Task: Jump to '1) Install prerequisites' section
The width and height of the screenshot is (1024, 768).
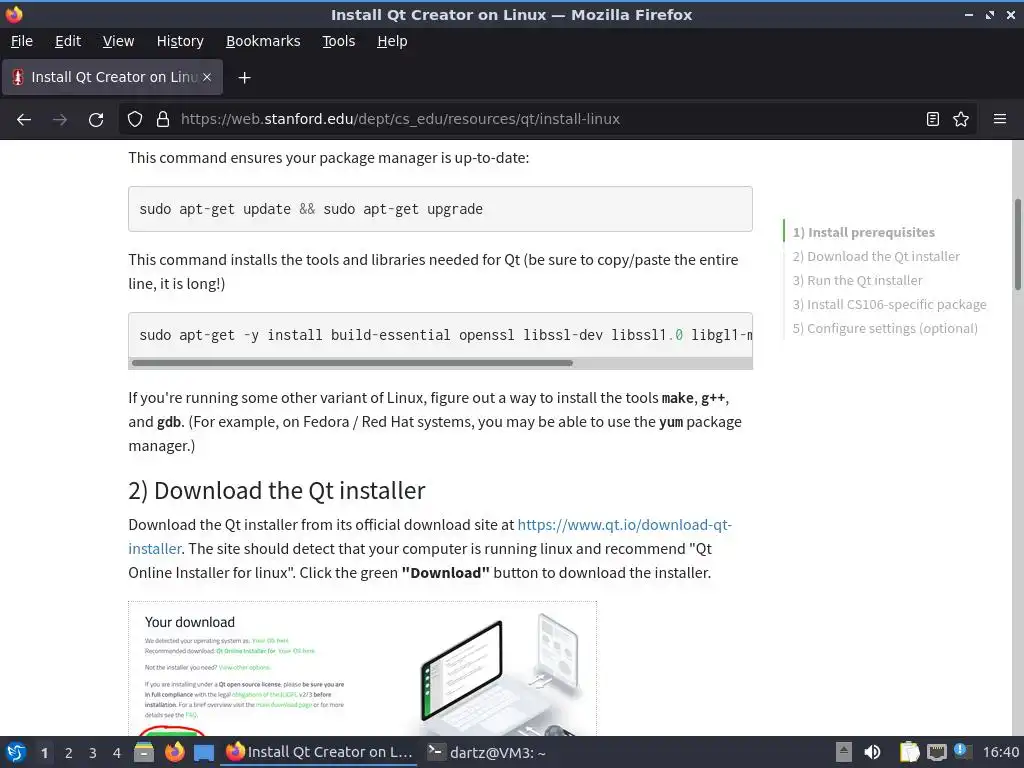Action: point(863,232)
